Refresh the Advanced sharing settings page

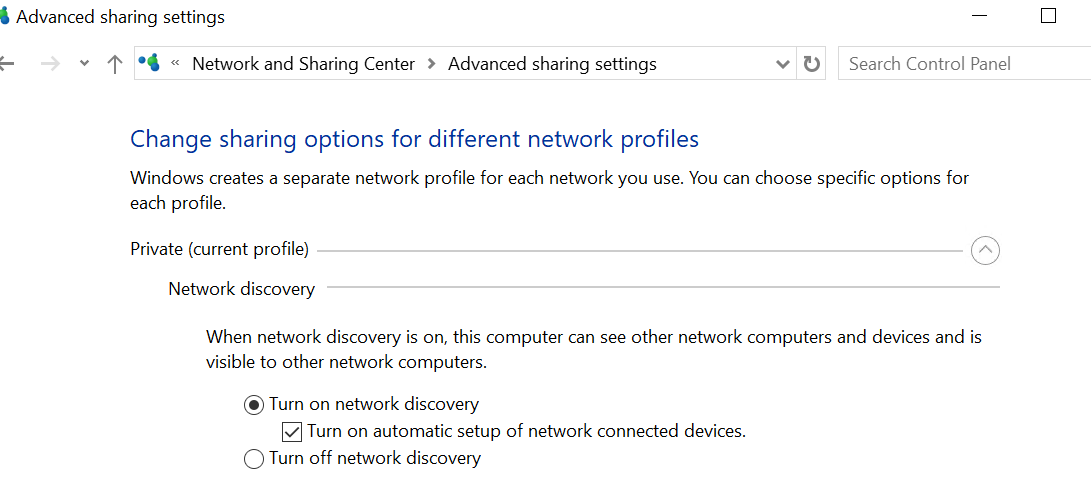(812, 64)
